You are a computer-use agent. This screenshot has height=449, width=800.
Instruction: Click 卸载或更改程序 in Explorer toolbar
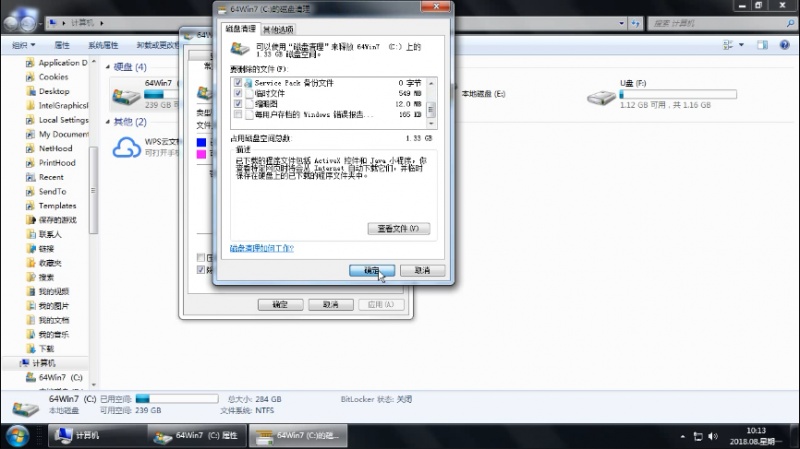pyautogui.click(x=158, y=45)
